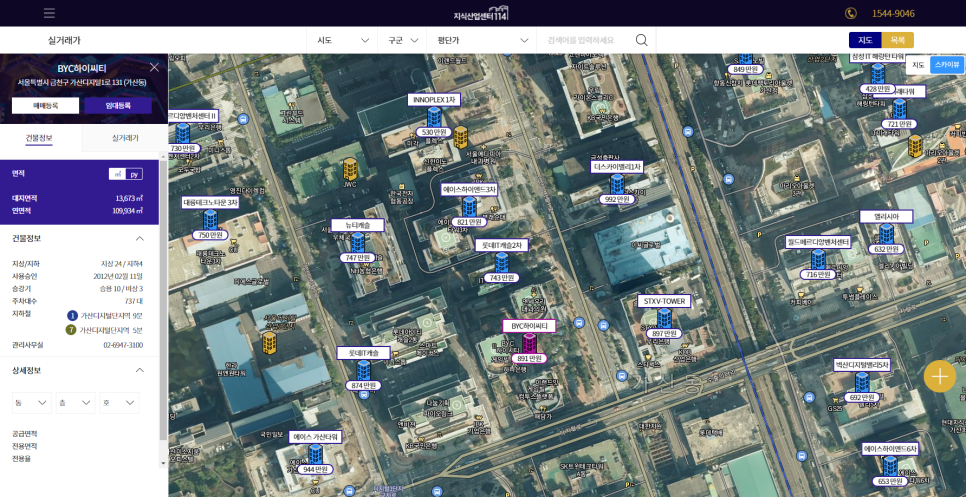Image resolution: width=966 pixels, height=497 pixels.
Task: Open the 평단가 price dropdown
Action: point(481,40)
